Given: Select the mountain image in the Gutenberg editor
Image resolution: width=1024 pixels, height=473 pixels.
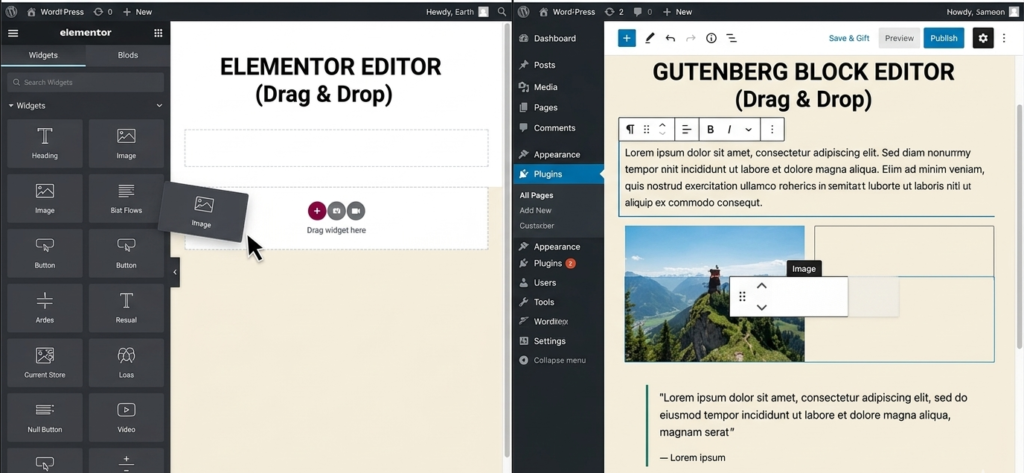Looking at the screenshot, I should tap(714, 293).
